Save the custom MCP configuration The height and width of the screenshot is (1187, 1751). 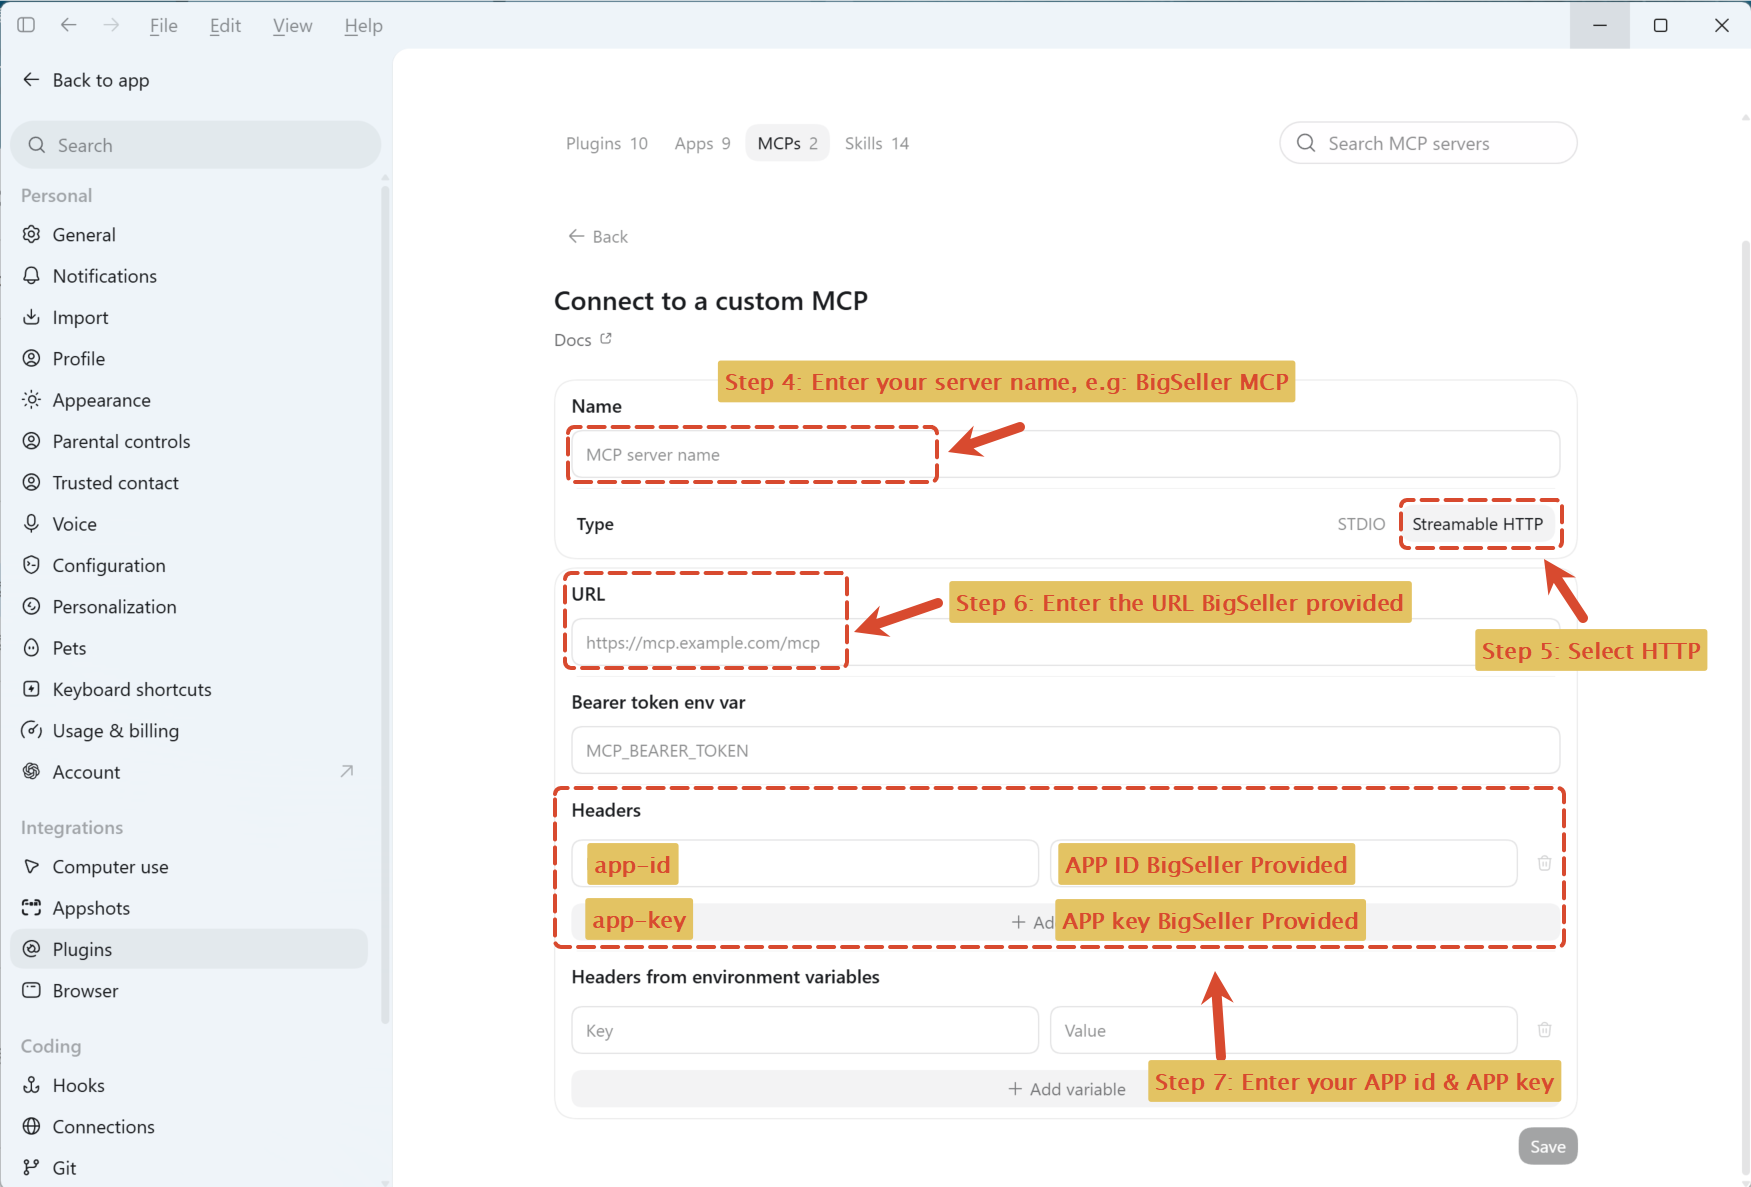(x=1547, y=1146)
